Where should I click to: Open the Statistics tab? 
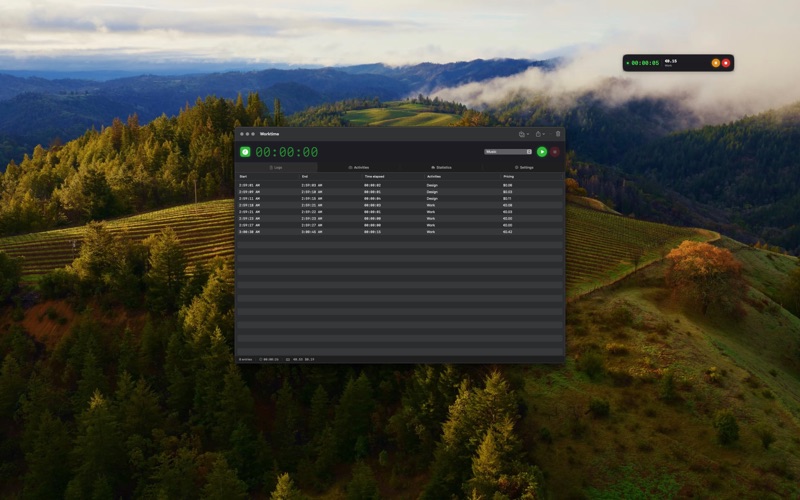click(x=441, y=167)
